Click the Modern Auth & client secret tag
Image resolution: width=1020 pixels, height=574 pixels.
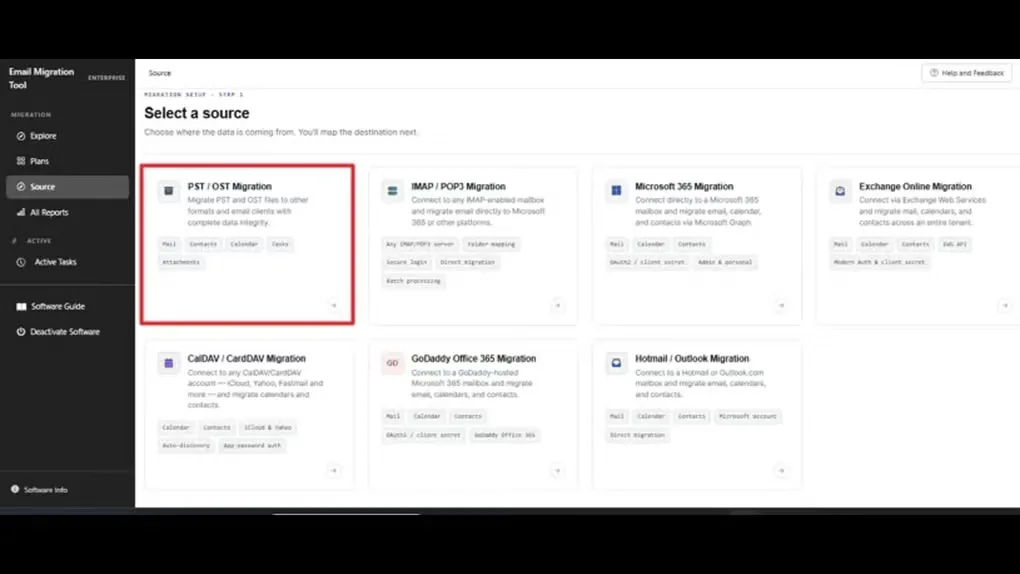[879, 262]
